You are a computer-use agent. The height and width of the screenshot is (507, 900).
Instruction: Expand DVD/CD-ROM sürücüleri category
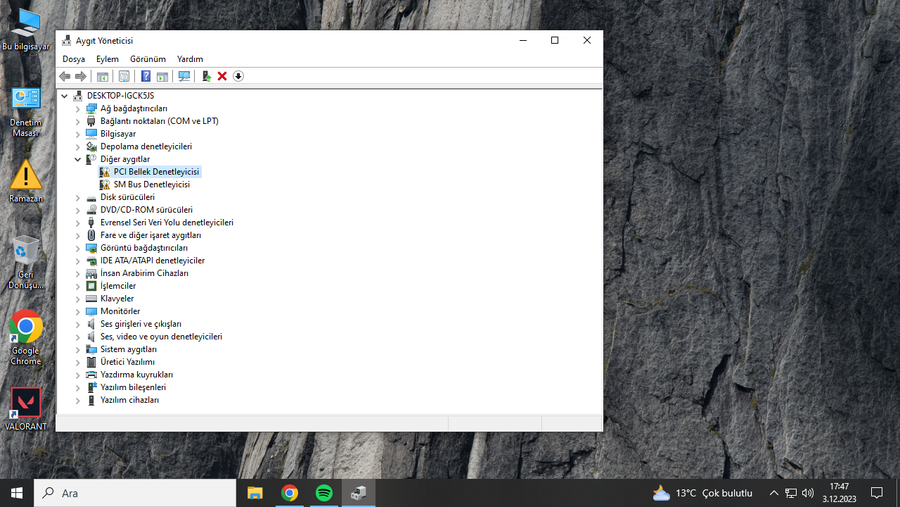pyautogui.click(x=77, y=210)
